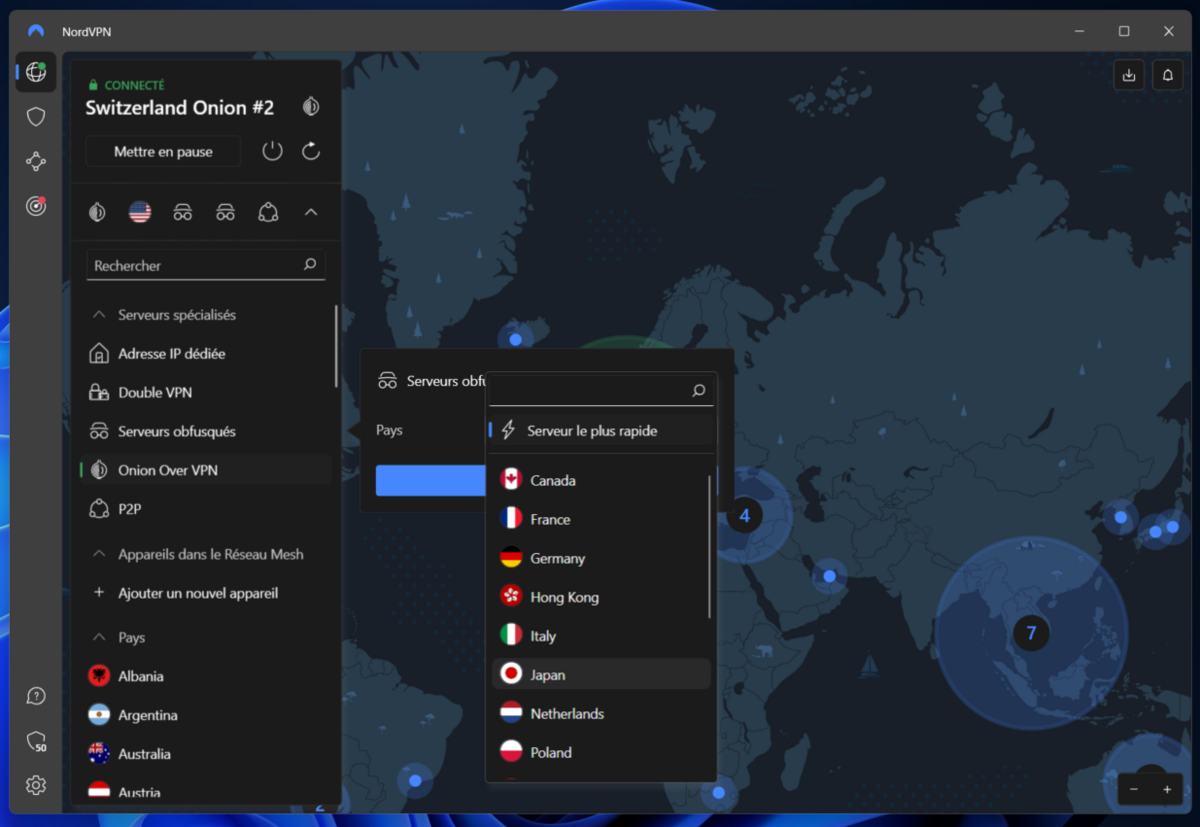Choose Germany in the dropdown

[601, 558]
